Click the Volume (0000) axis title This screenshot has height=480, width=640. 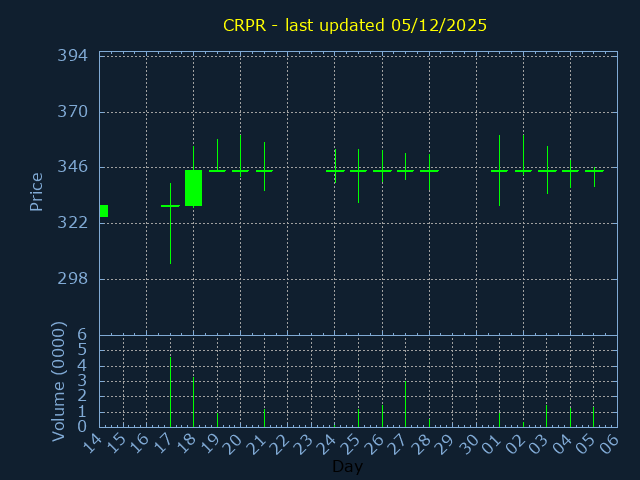point(59,382)
